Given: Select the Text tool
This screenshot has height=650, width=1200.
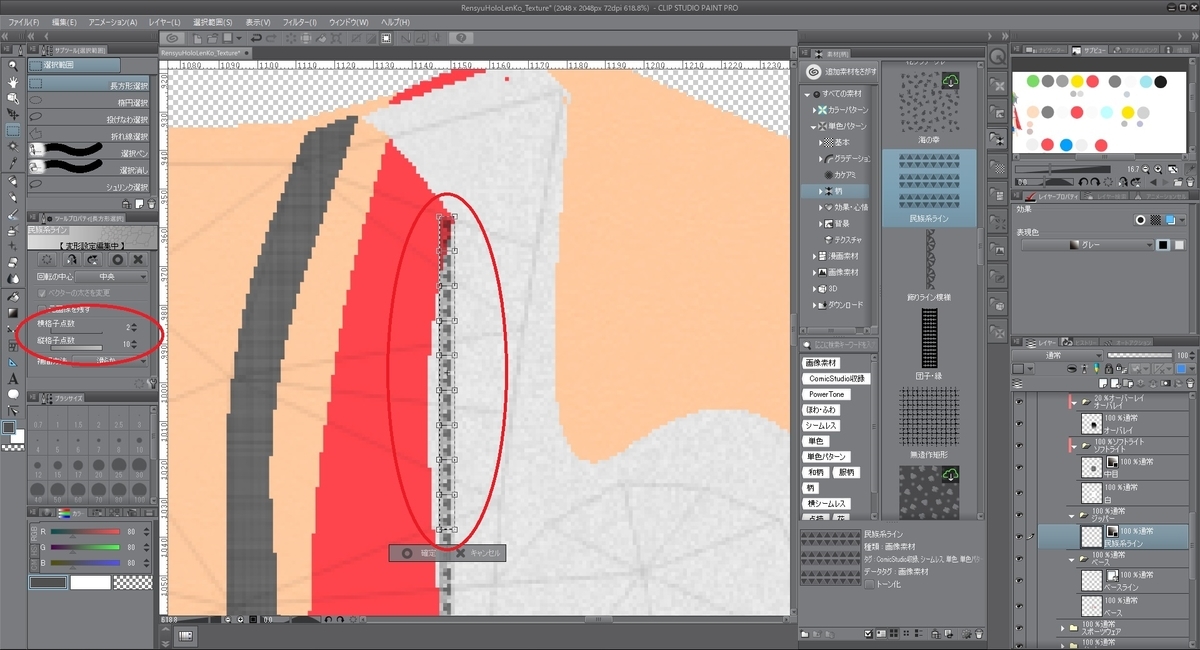Looking at the screenshot, I should [13, 379].
